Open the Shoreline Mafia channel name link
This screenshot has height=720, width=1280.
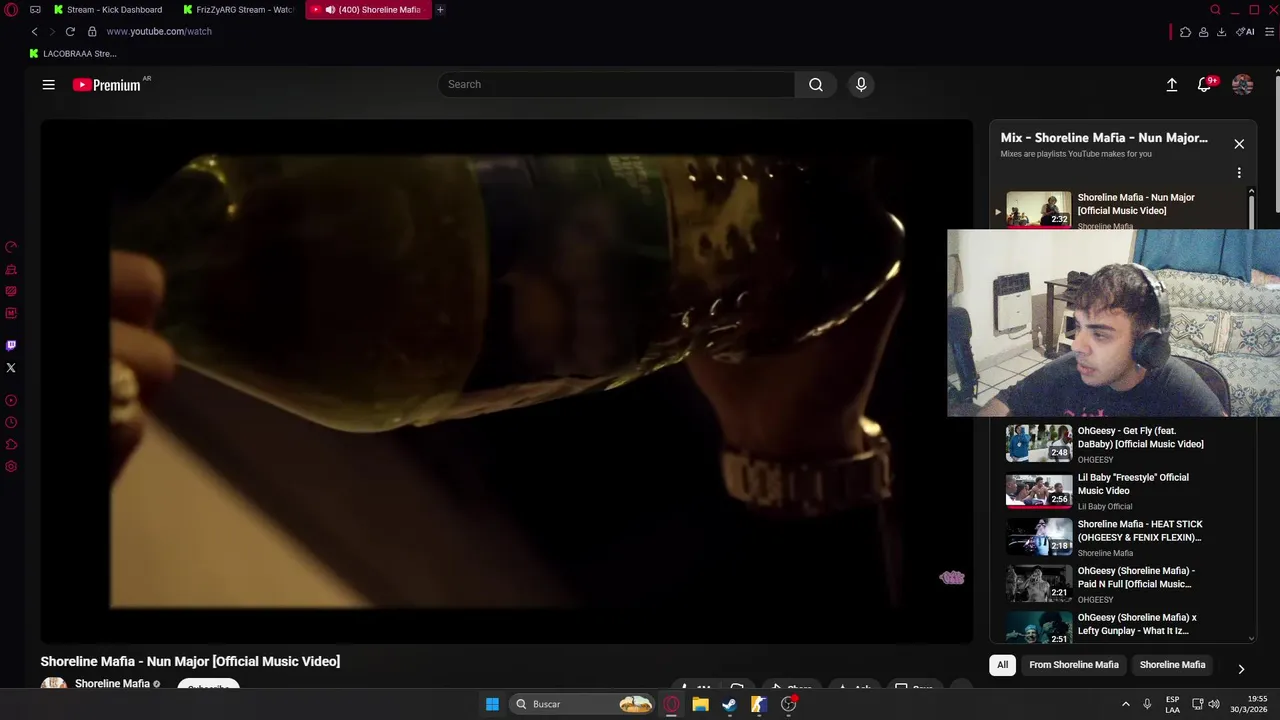tap(112, 684)
